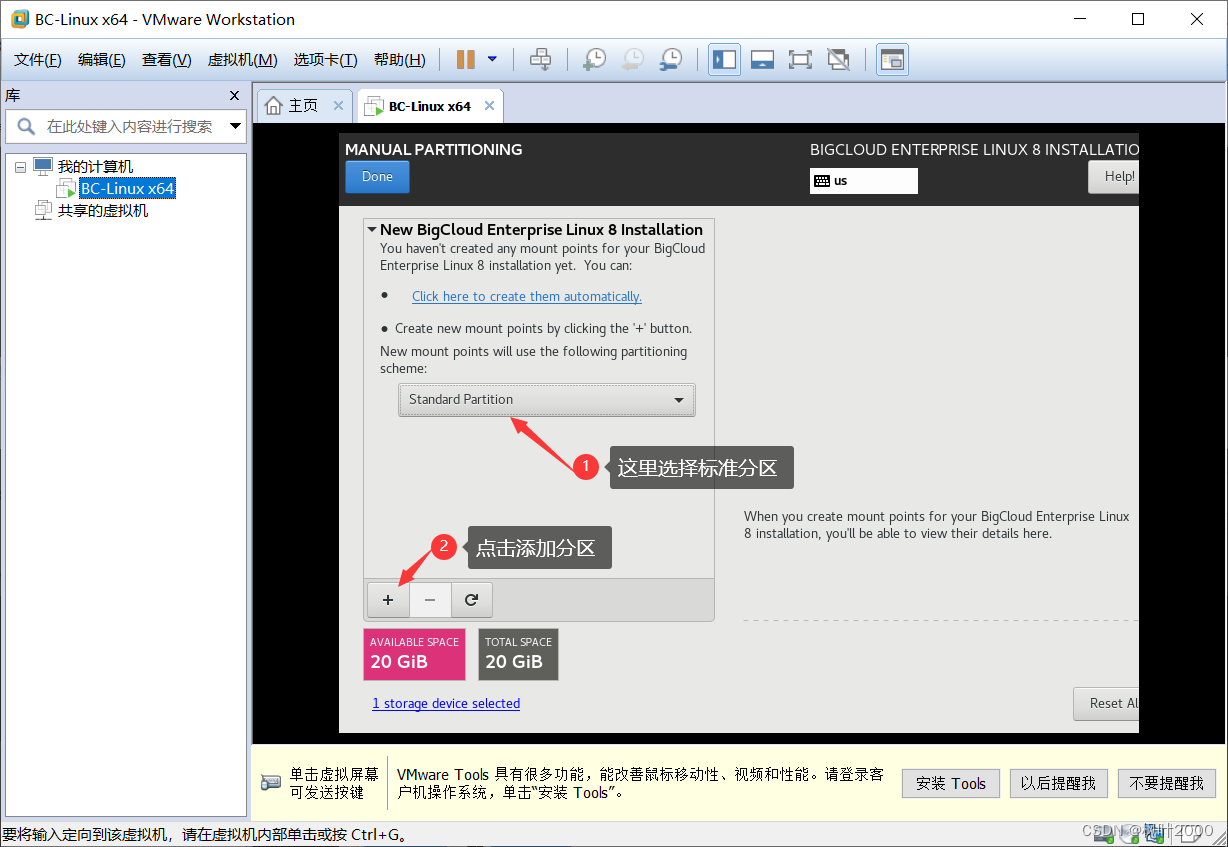Image resolution: width=1228 pixels, height=847 pixels.
Task: Click the '1 storage device selected' link
Action: (x=446, y=703)
